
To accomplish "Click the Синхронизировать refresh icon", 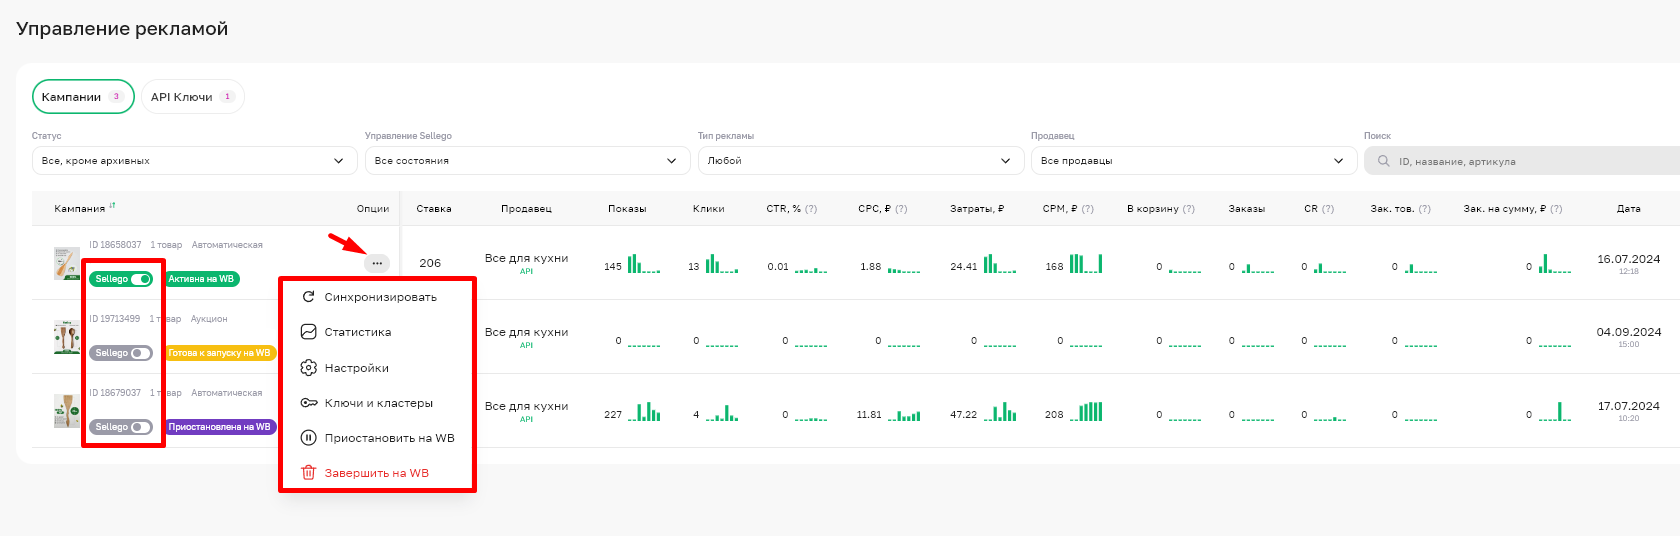I will click(x=309, y=297).
